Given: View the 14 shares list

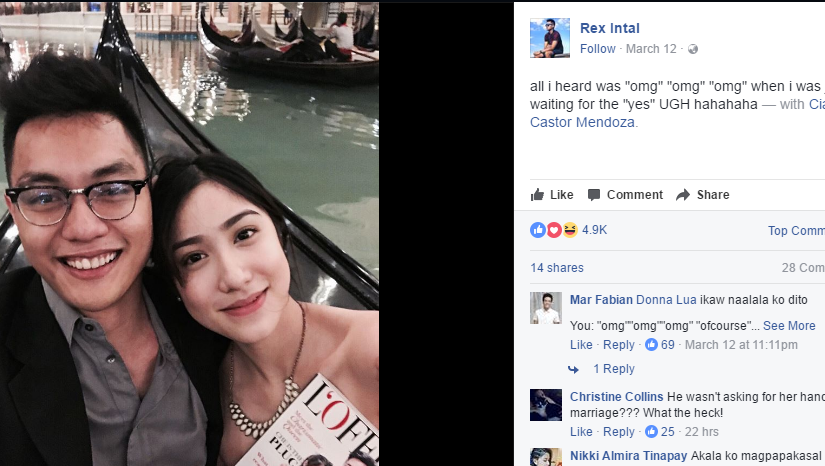Looking at the screenshot, I should pyautogui.click(x=557, y=268).
